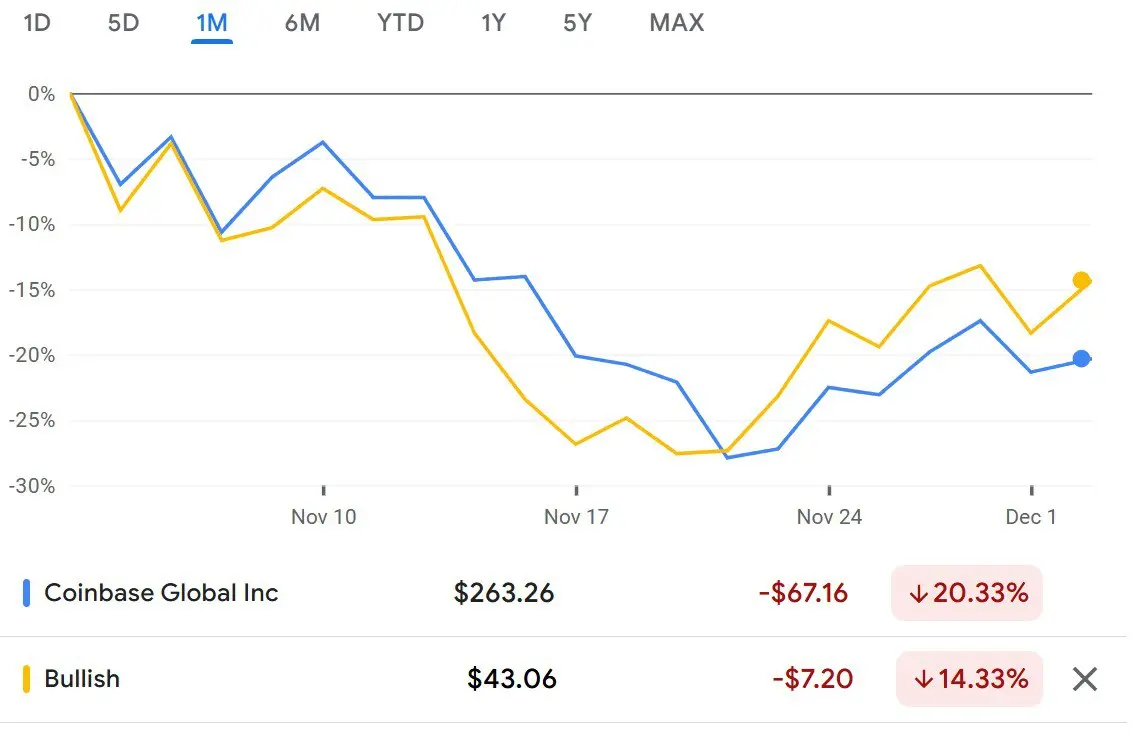Select the active 1M range tab
Screen dimensions: 1147x738
(211, 23)
